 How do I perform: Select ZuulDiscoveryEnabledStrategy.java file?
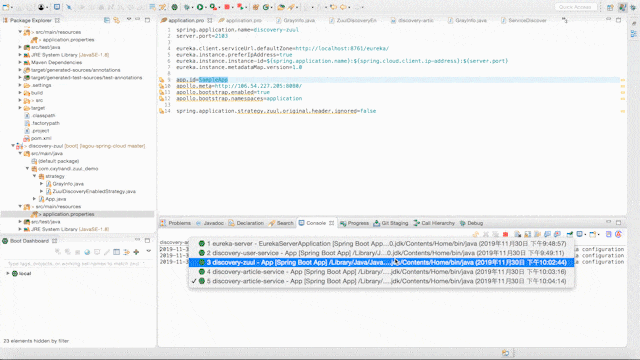coord(93,191)
